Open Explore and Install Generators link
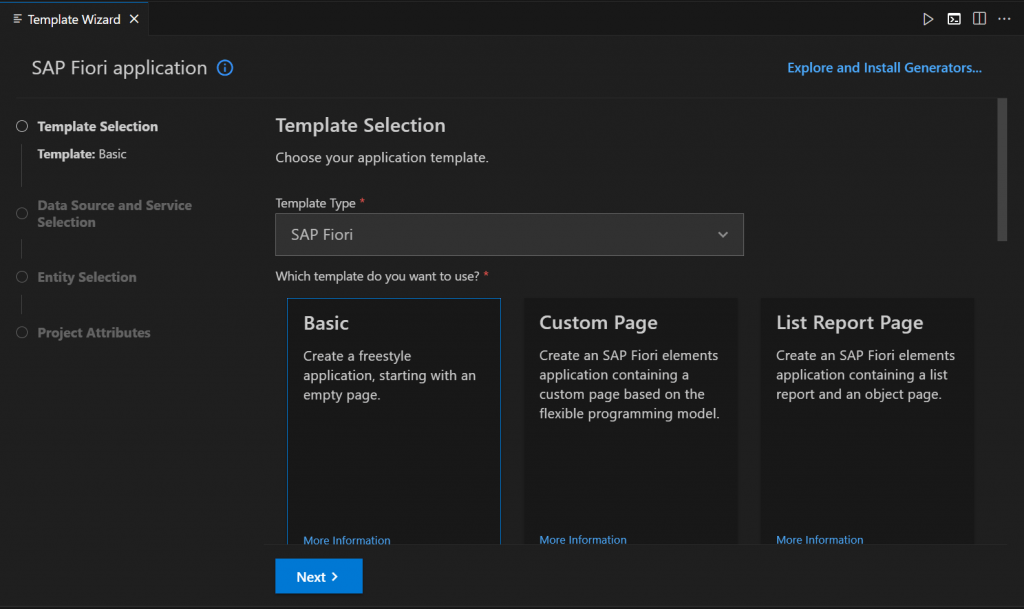This screenshot has height=609, width=1024. tap(884, 68)
